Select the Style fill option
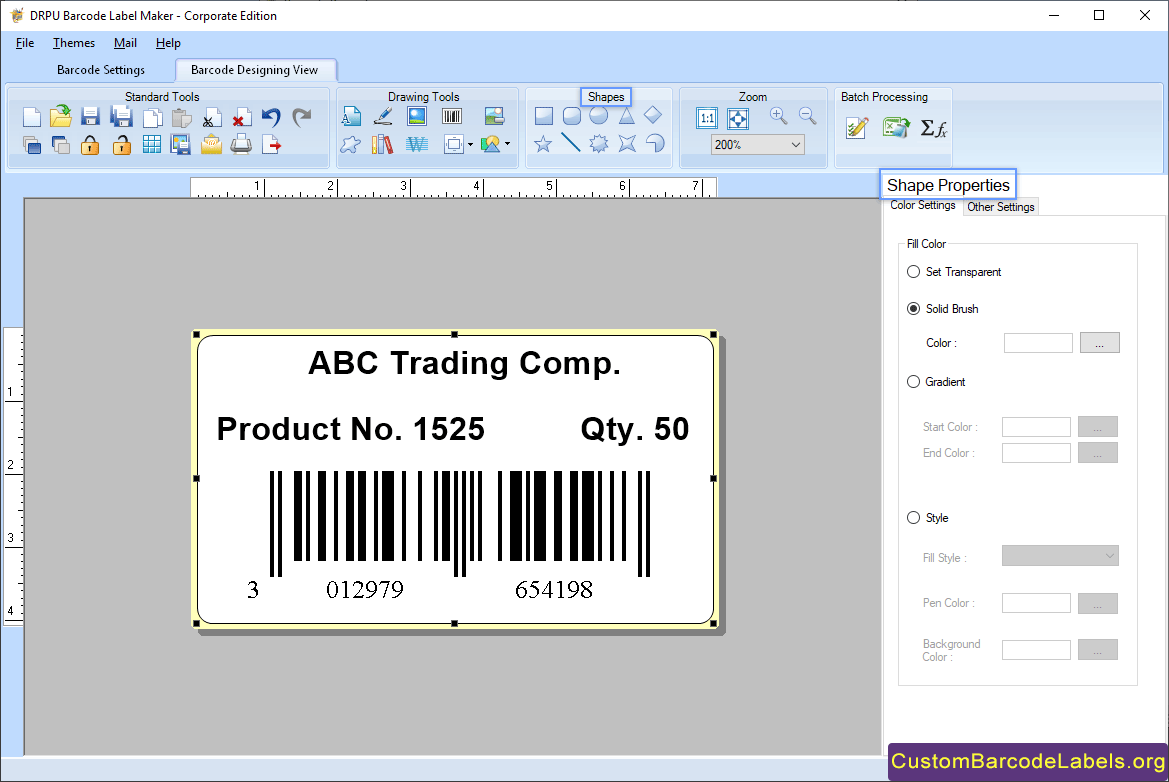Image resolution: width=1169 pixels, height=782 pixels. (x=913, y=517)
